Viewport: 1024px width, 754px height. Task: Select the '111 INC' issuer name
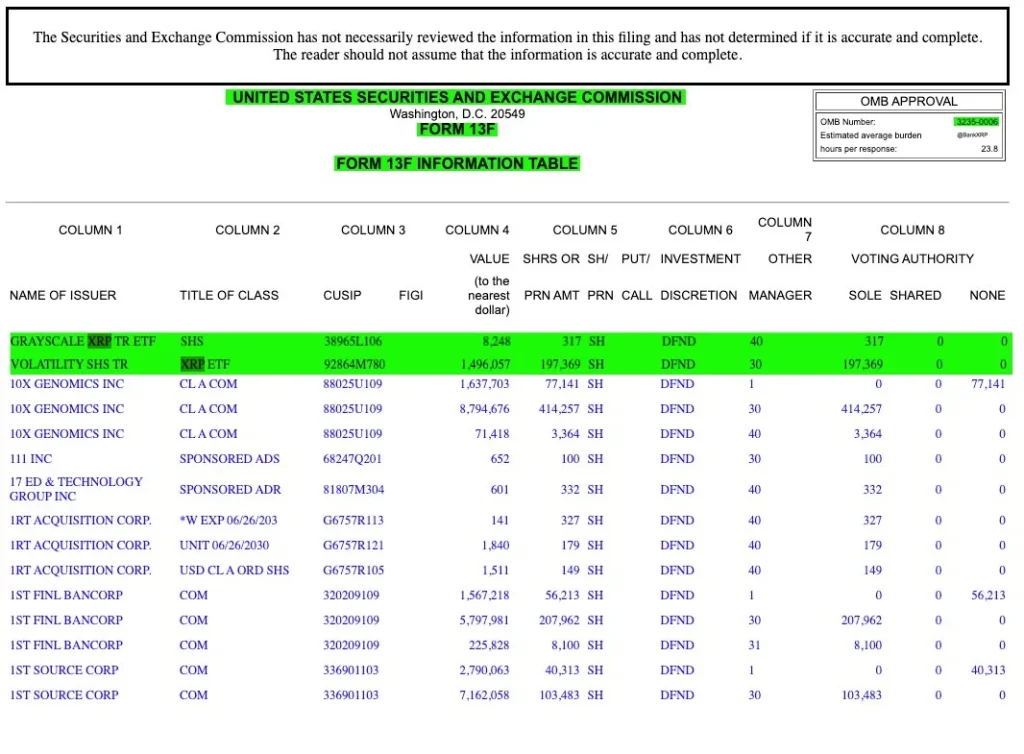click(x=31, y=459)
